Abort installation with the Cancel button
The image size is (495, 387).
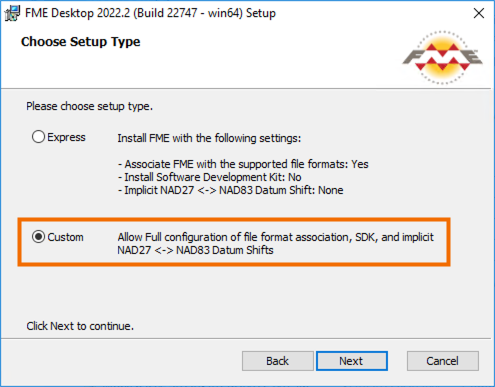[443, 361]
